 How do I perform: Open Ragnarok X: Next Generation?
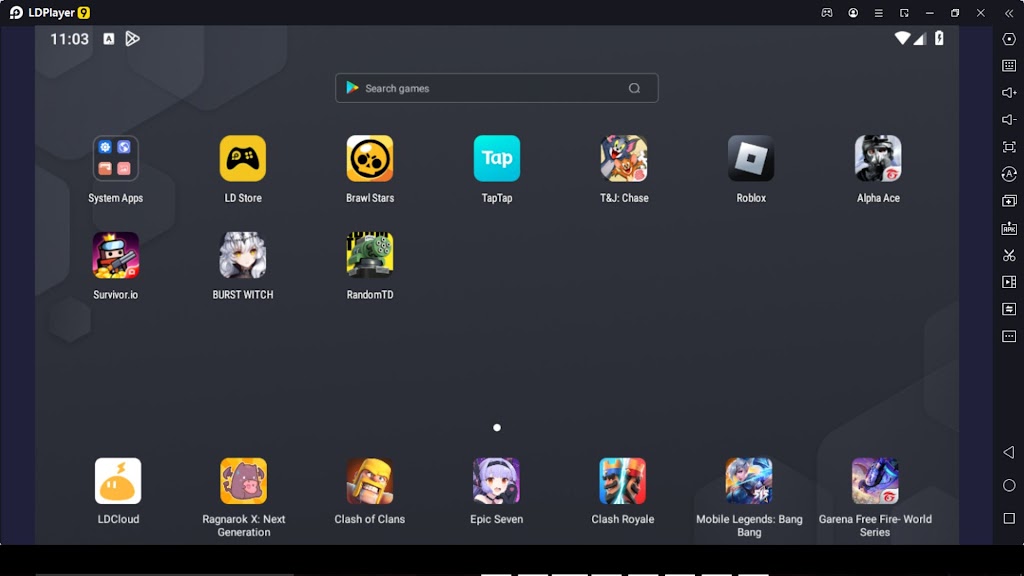244,481
